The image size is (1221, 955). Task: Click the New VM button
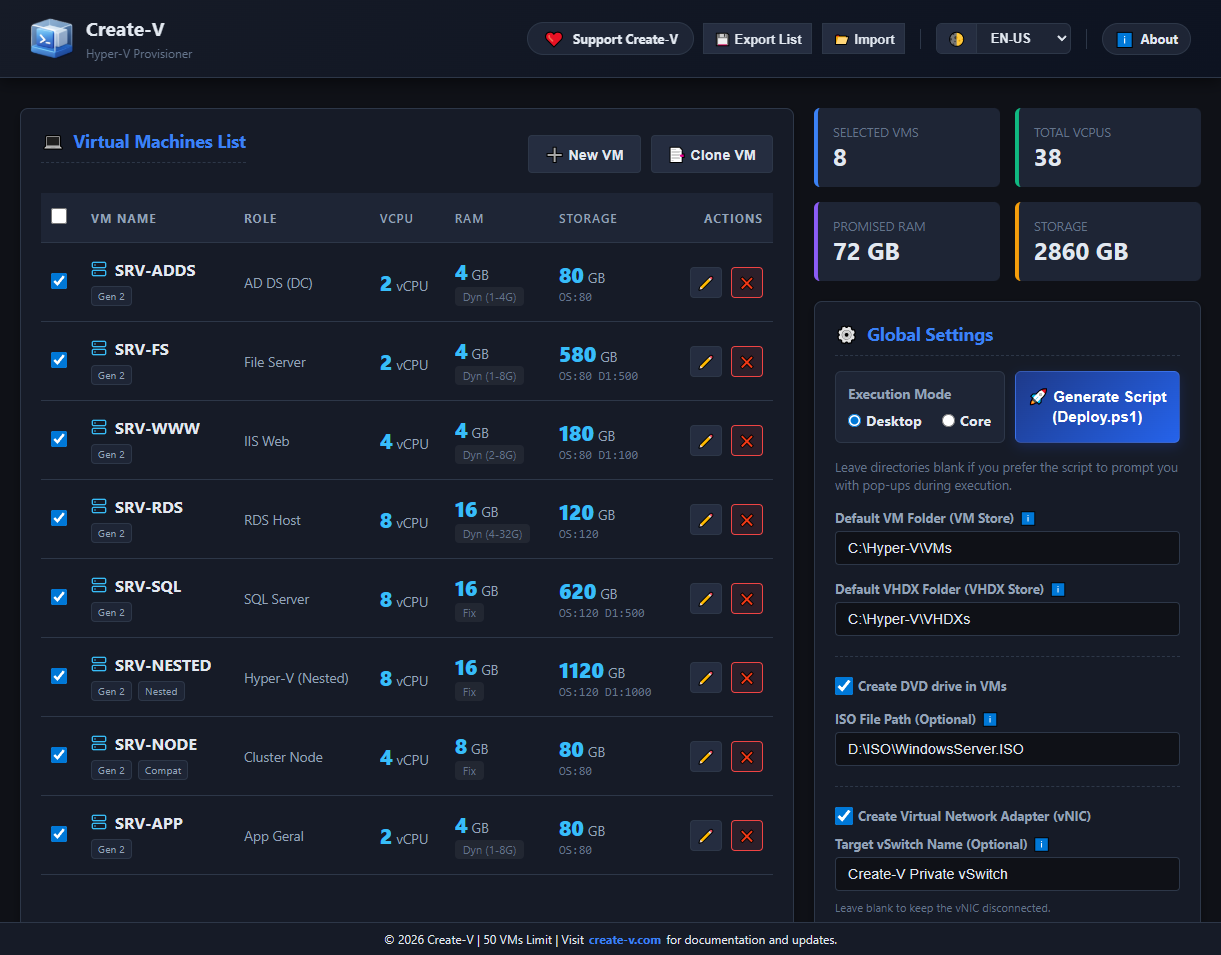tap(584, 155)
